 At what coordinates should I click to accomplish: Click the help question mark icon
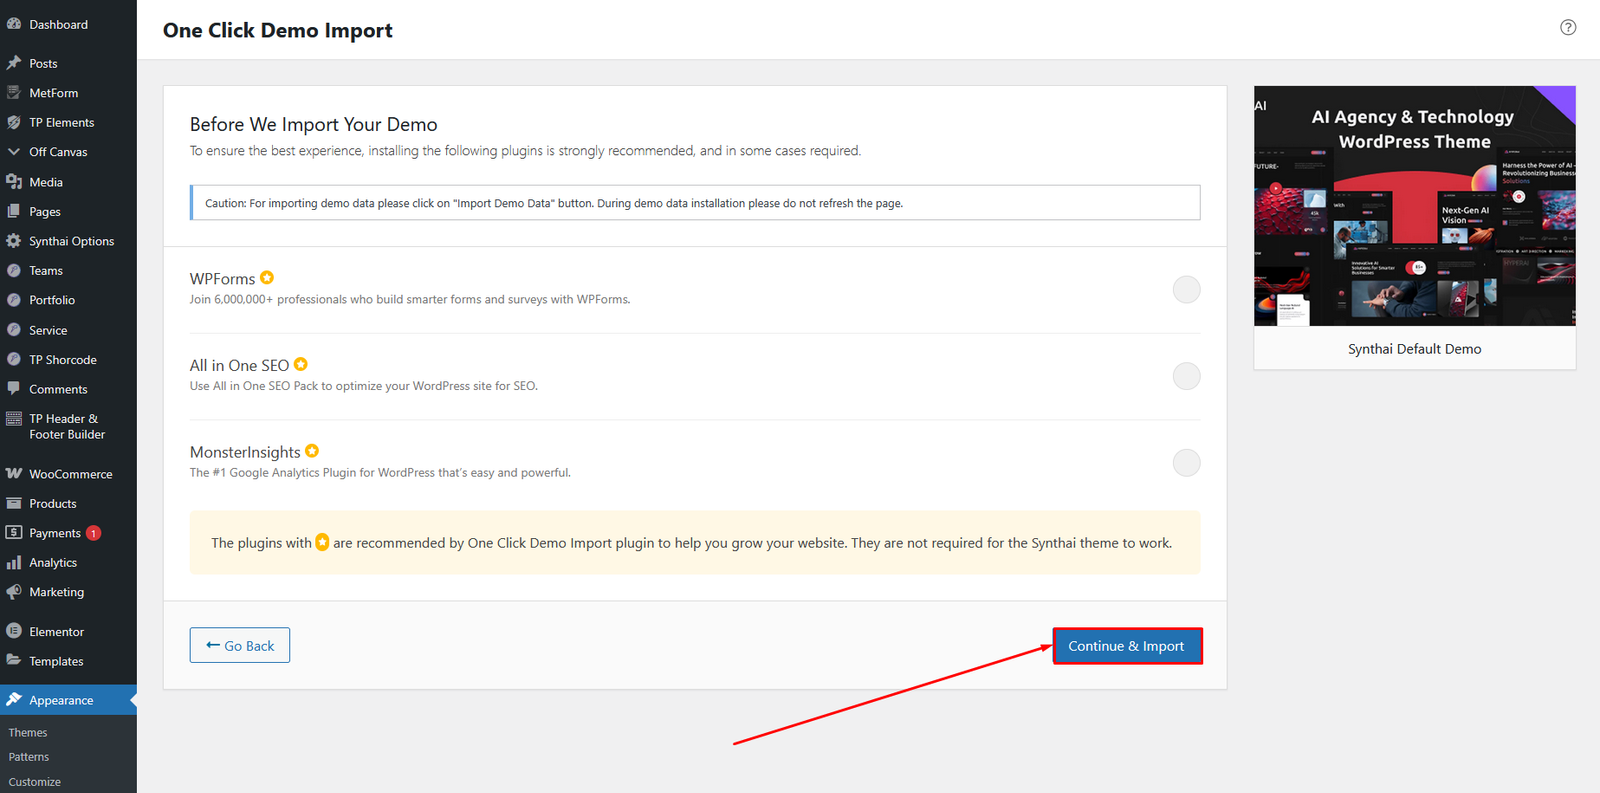[1568, 27]
